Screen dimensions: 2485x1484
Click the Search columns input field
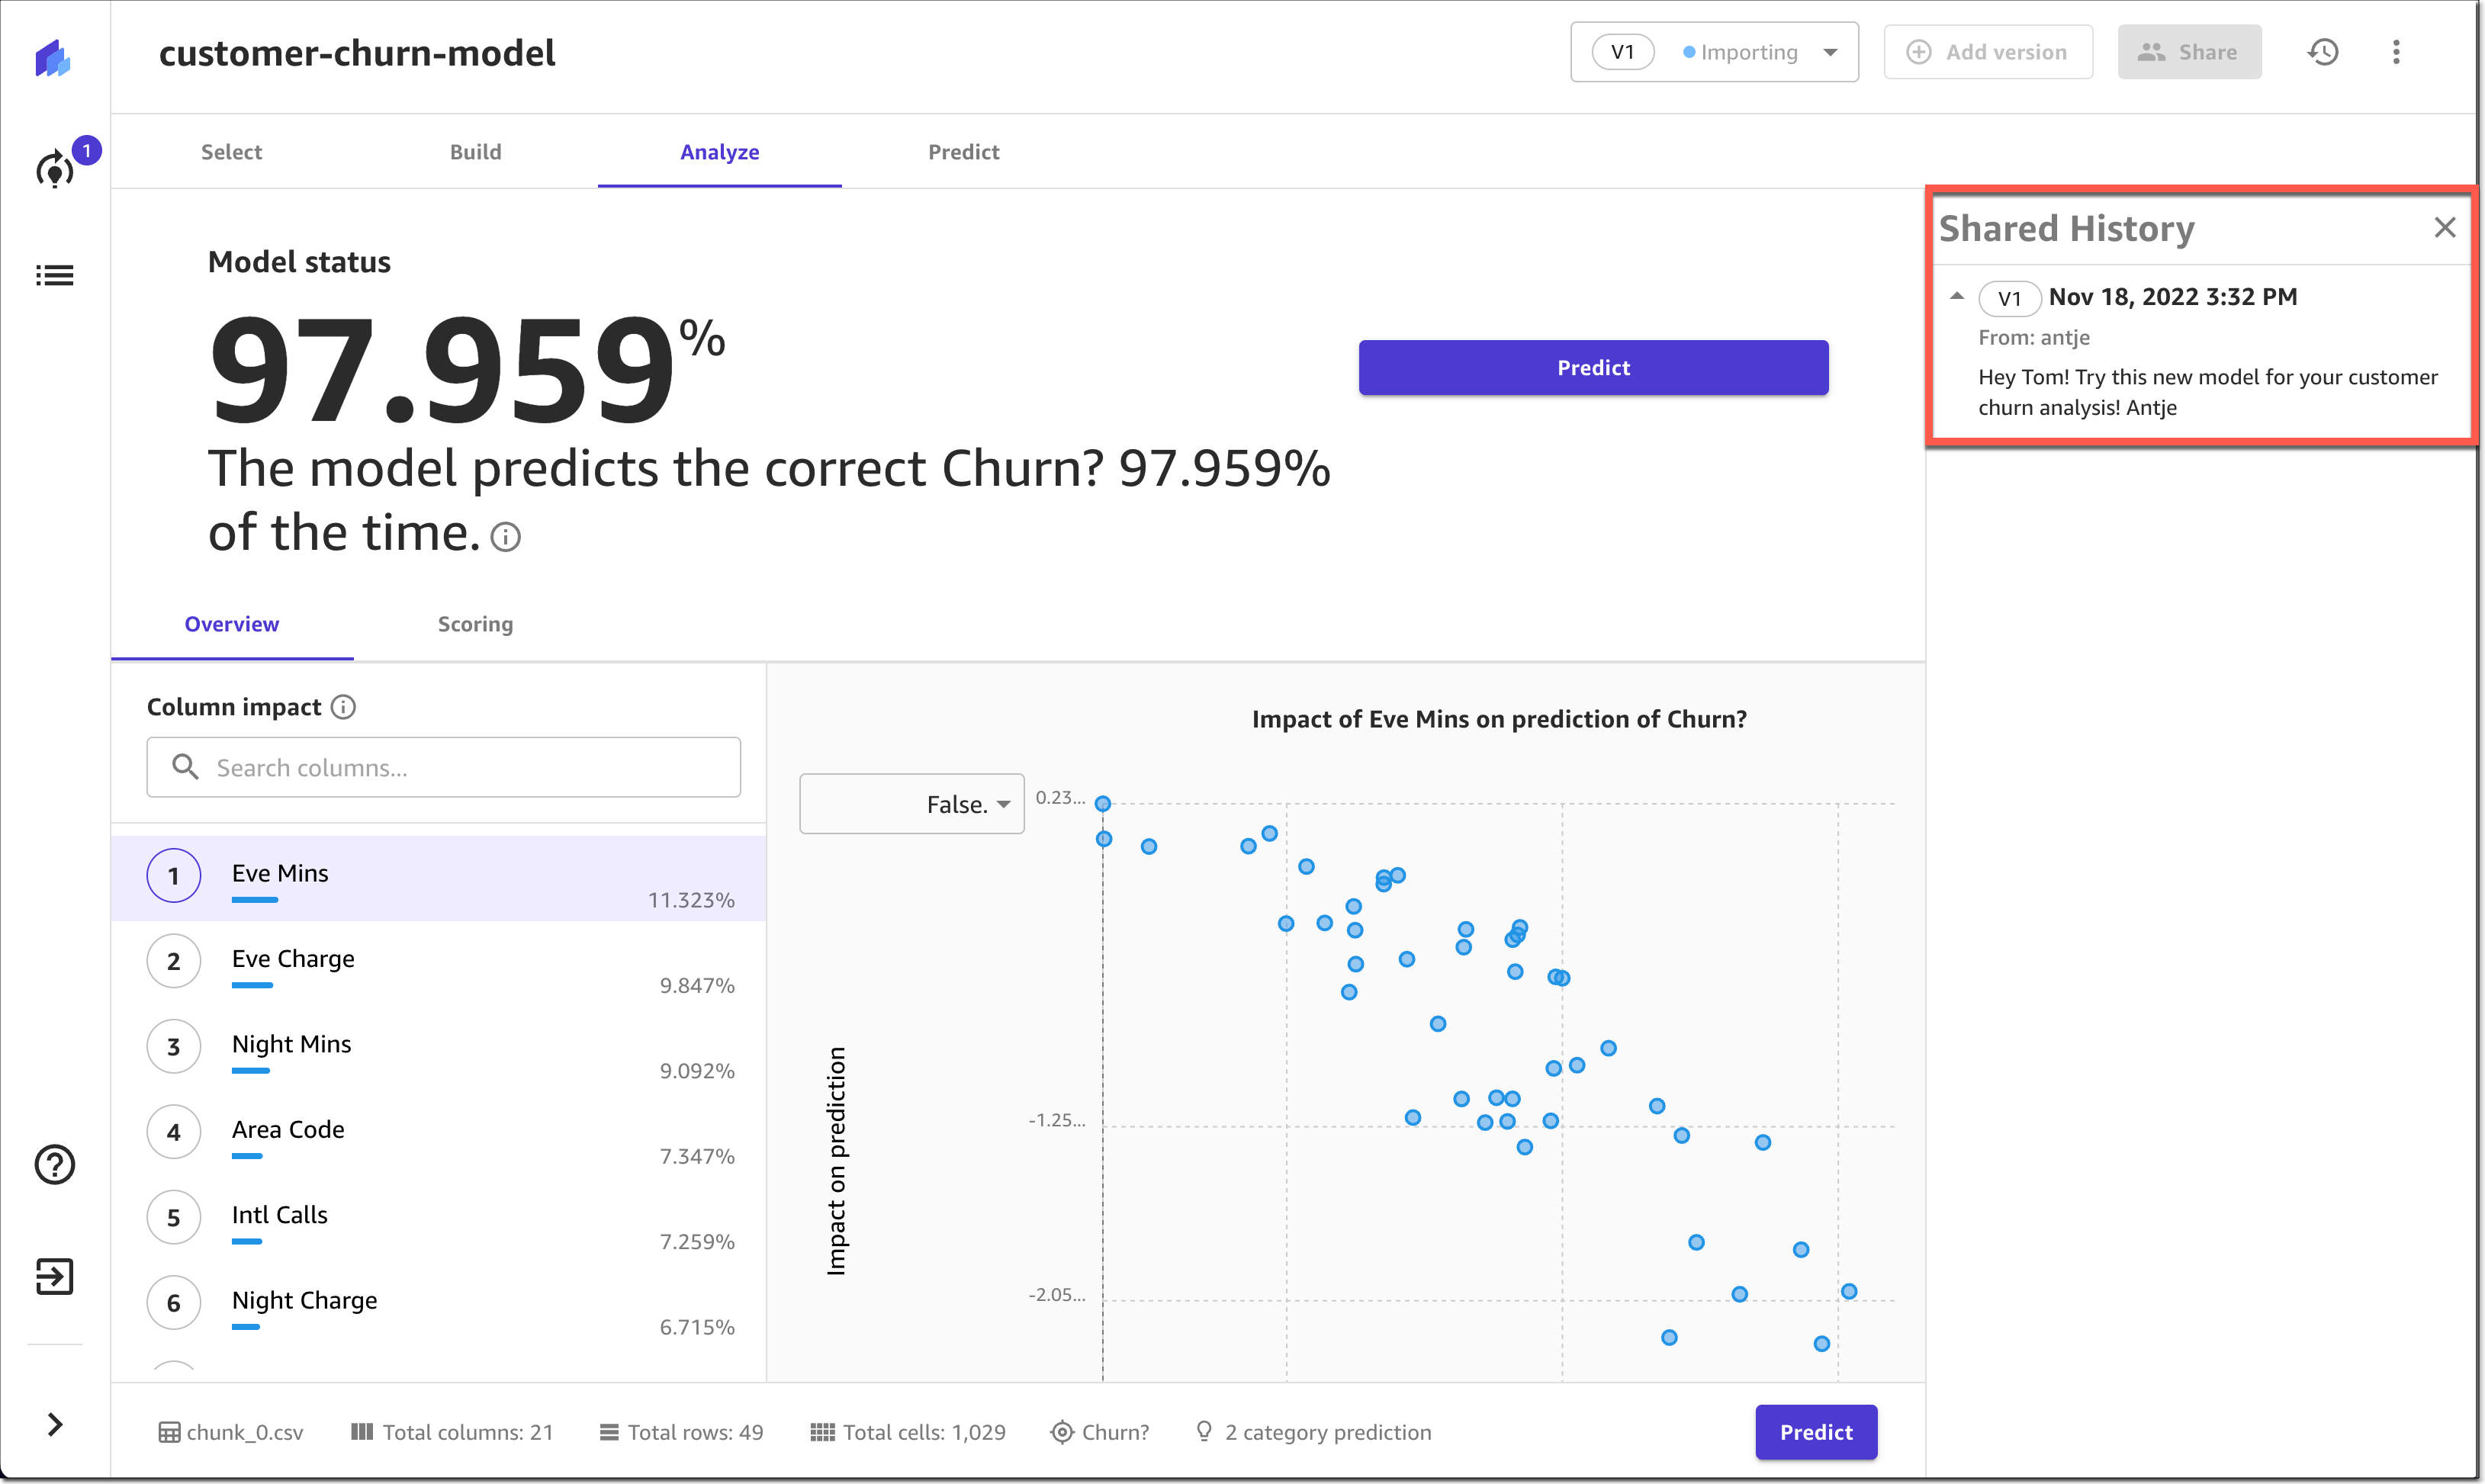pos(443,767)
